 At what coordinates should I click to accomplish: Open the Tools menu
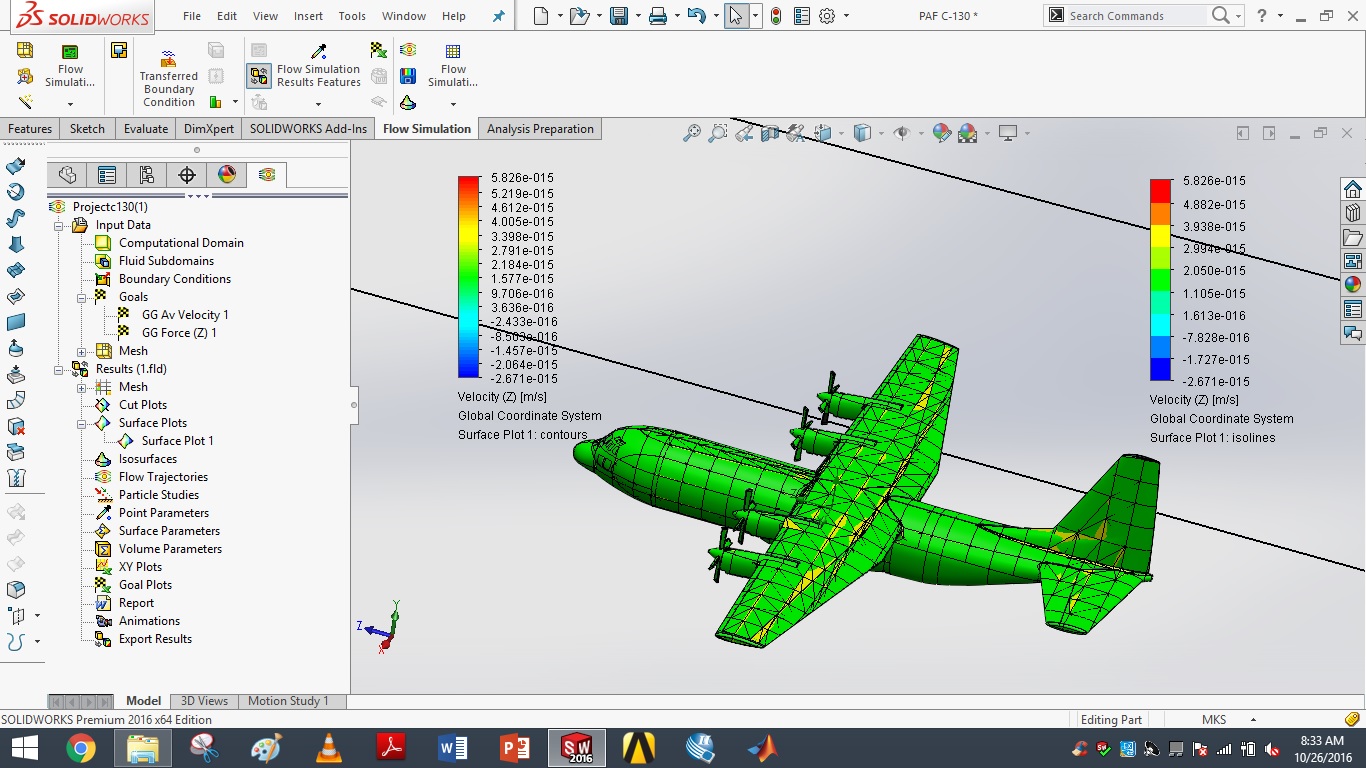point(352,16)
